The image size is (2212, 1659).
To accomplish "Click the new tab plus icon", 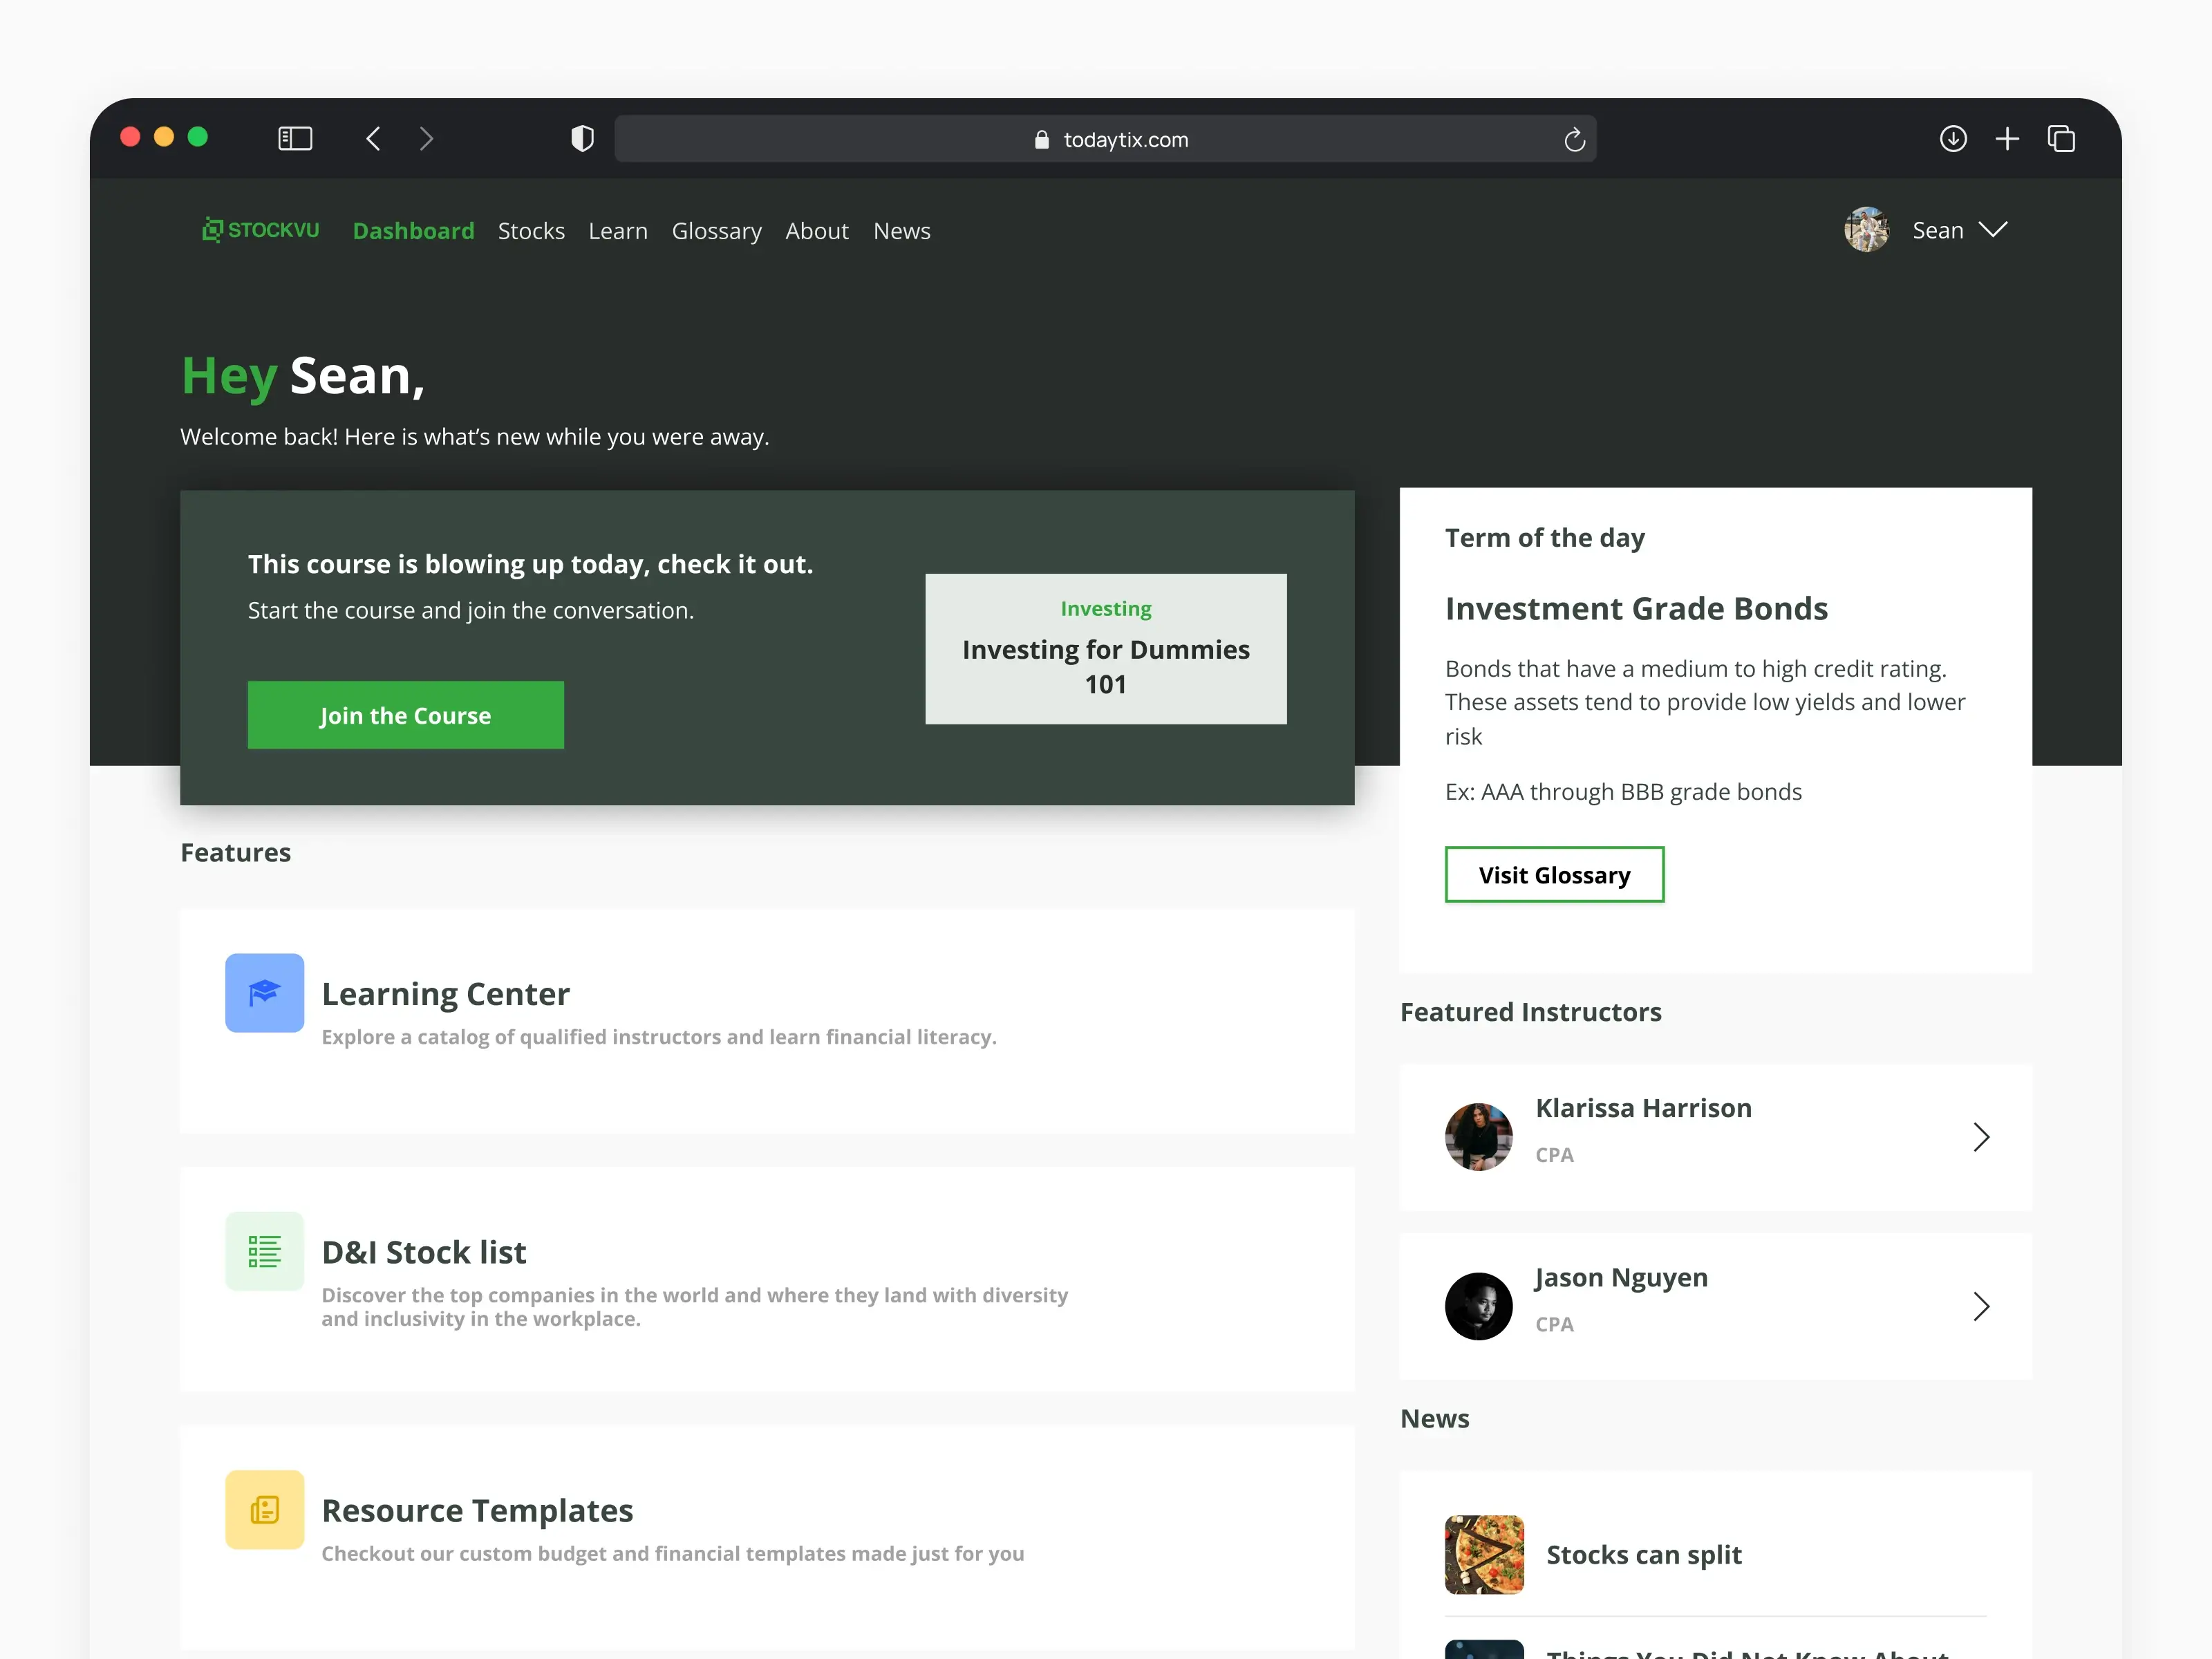I will (x=2007, y=138).
